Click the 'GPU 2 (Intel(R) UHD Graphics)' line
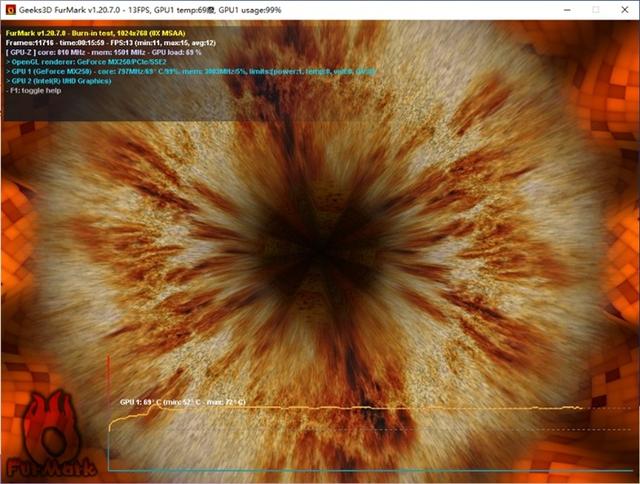The width and height of the screenshot is (640, 484). tap(59, 81)
